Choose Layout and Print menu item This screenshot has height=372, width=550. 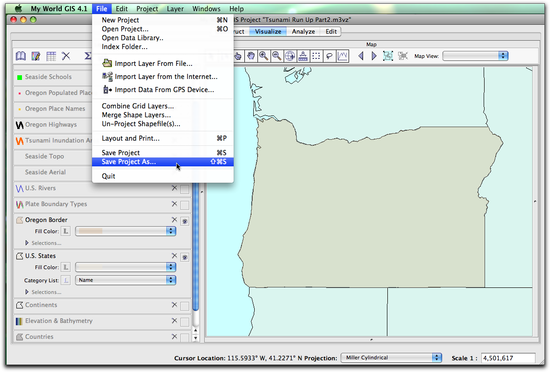[163, 138]
